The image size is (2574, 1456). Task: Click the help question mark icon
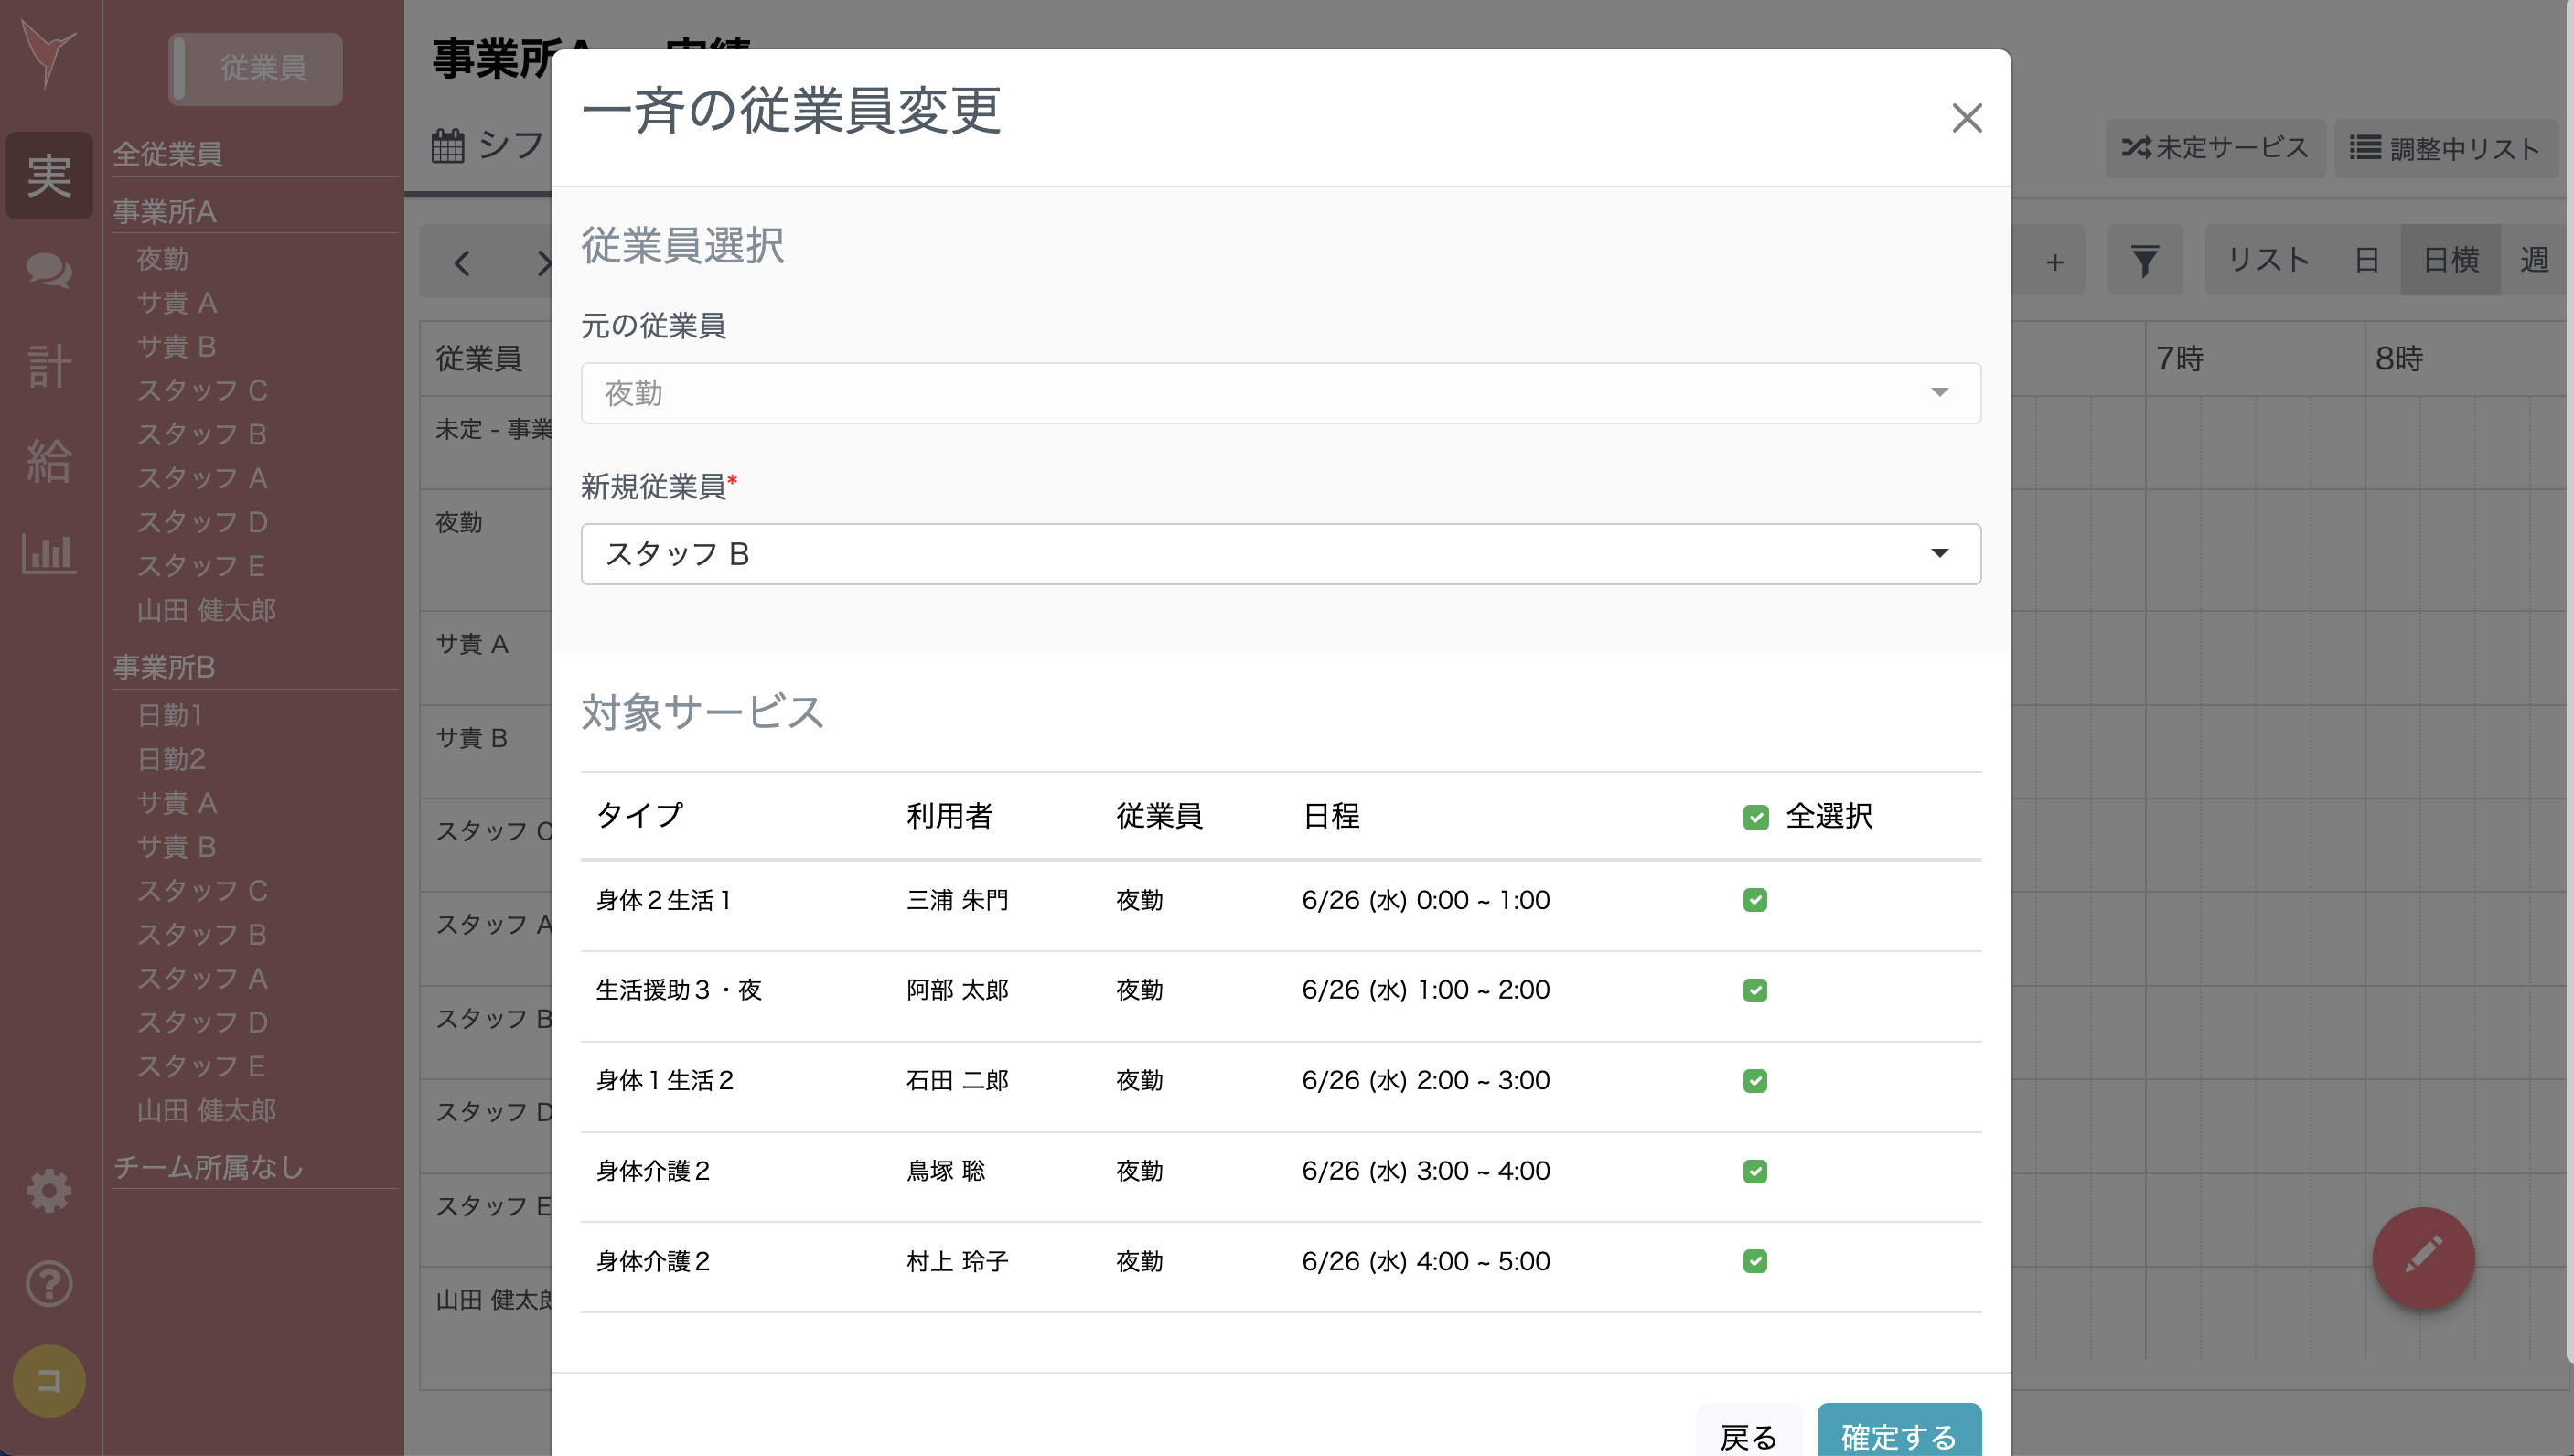(x=48, y=1284)
